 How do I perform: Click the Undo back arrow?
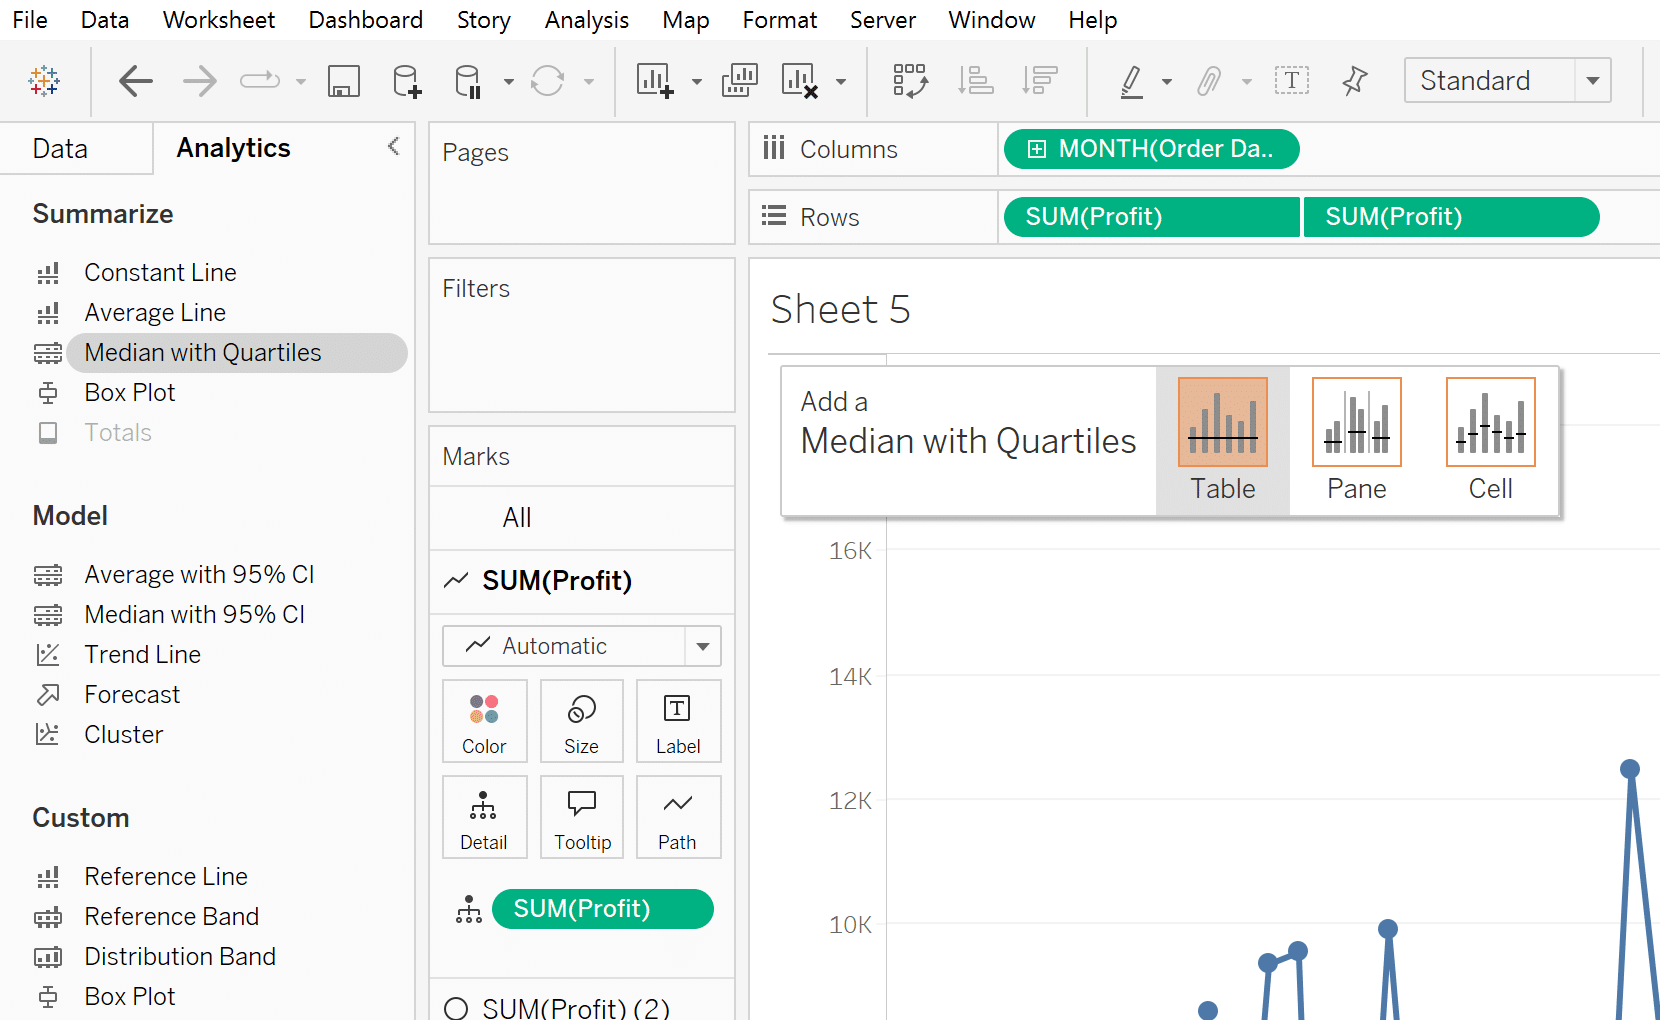(x=136, y=81)
